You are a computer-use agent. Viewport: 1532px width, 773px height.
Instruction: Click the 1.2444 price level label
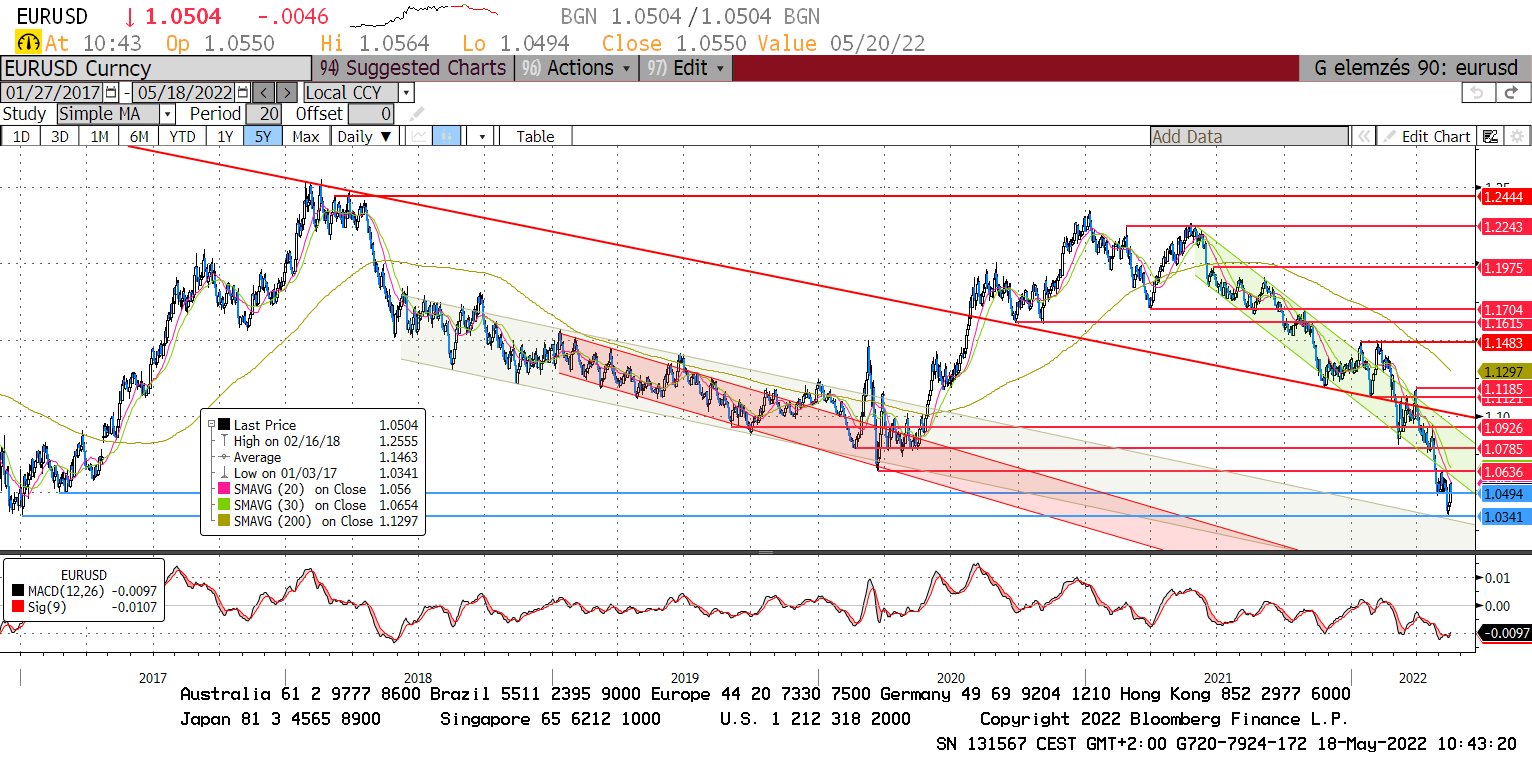[1503, 197]
